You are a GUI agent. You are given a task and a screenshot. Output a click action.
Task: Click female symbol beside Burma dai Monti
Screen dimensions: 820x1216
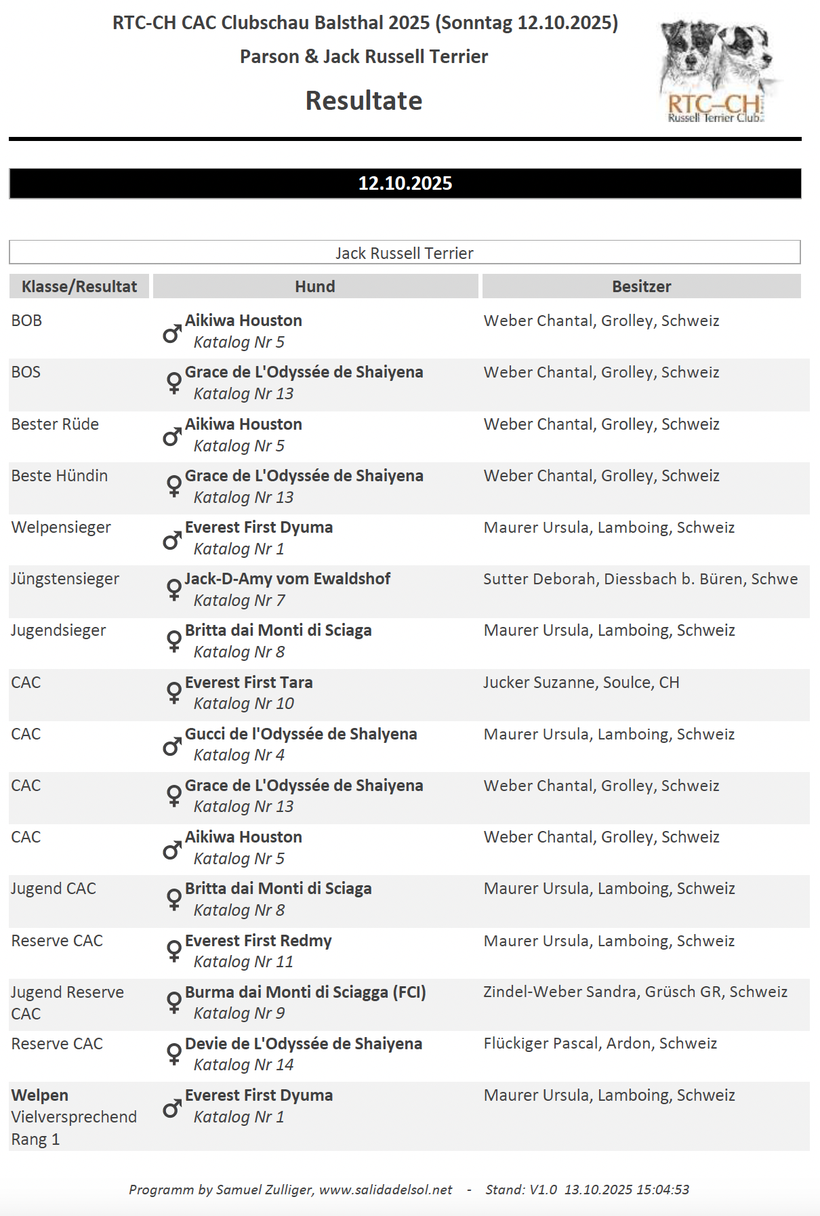[173, 1003]
